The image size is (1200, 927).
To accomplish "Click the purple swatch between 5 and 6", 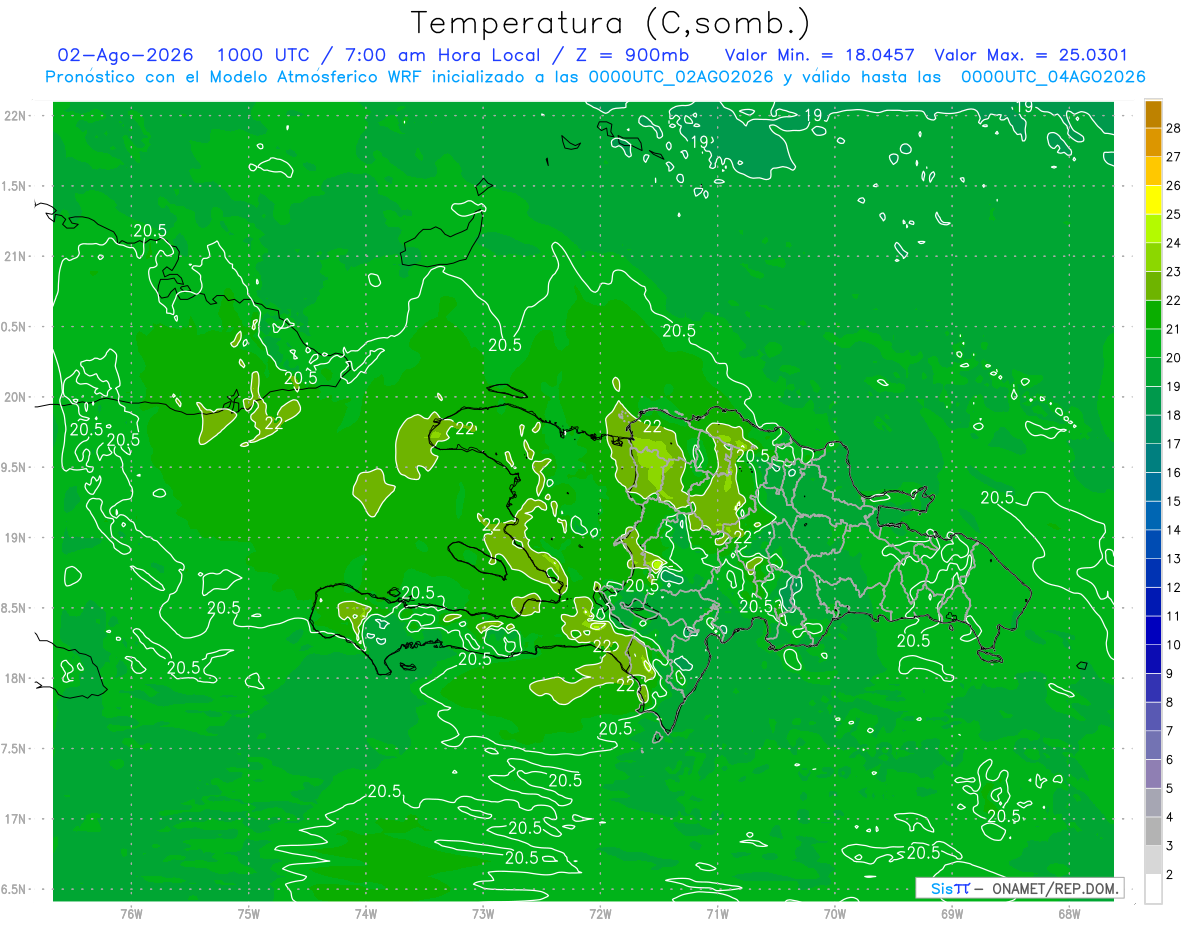I will click(1153, 775).
